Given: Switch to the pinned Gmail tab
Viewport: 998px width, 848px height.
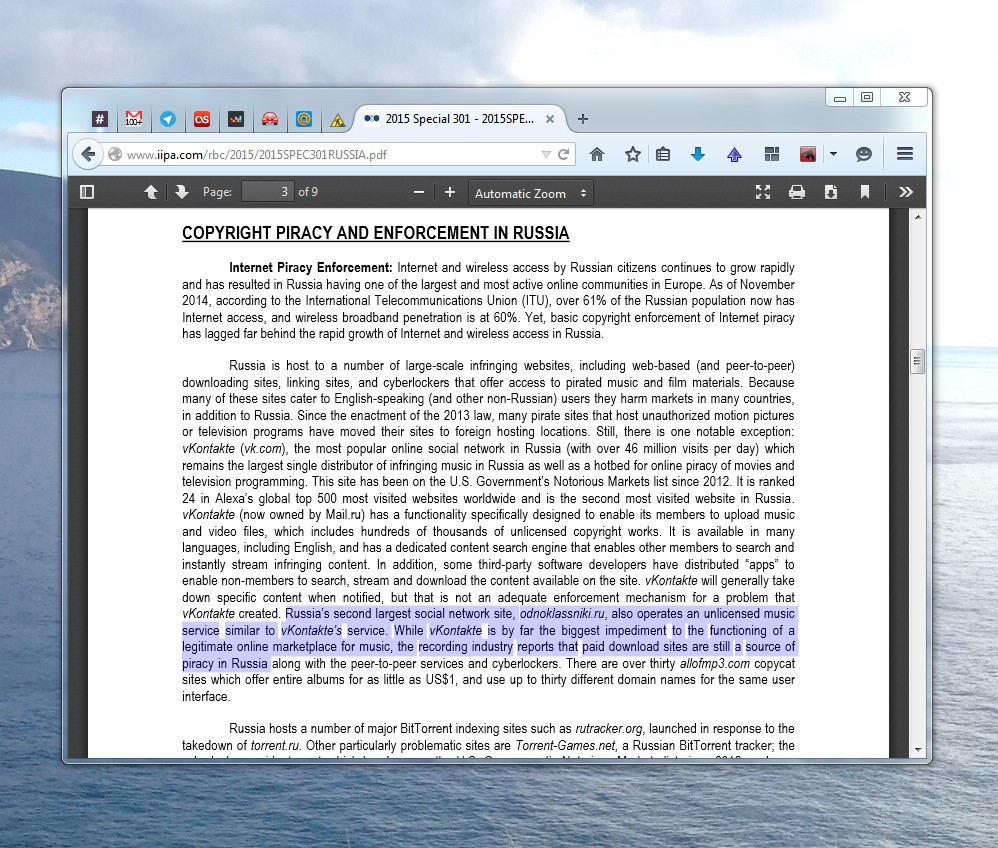Looking at the screenshot, I should 134,119.
